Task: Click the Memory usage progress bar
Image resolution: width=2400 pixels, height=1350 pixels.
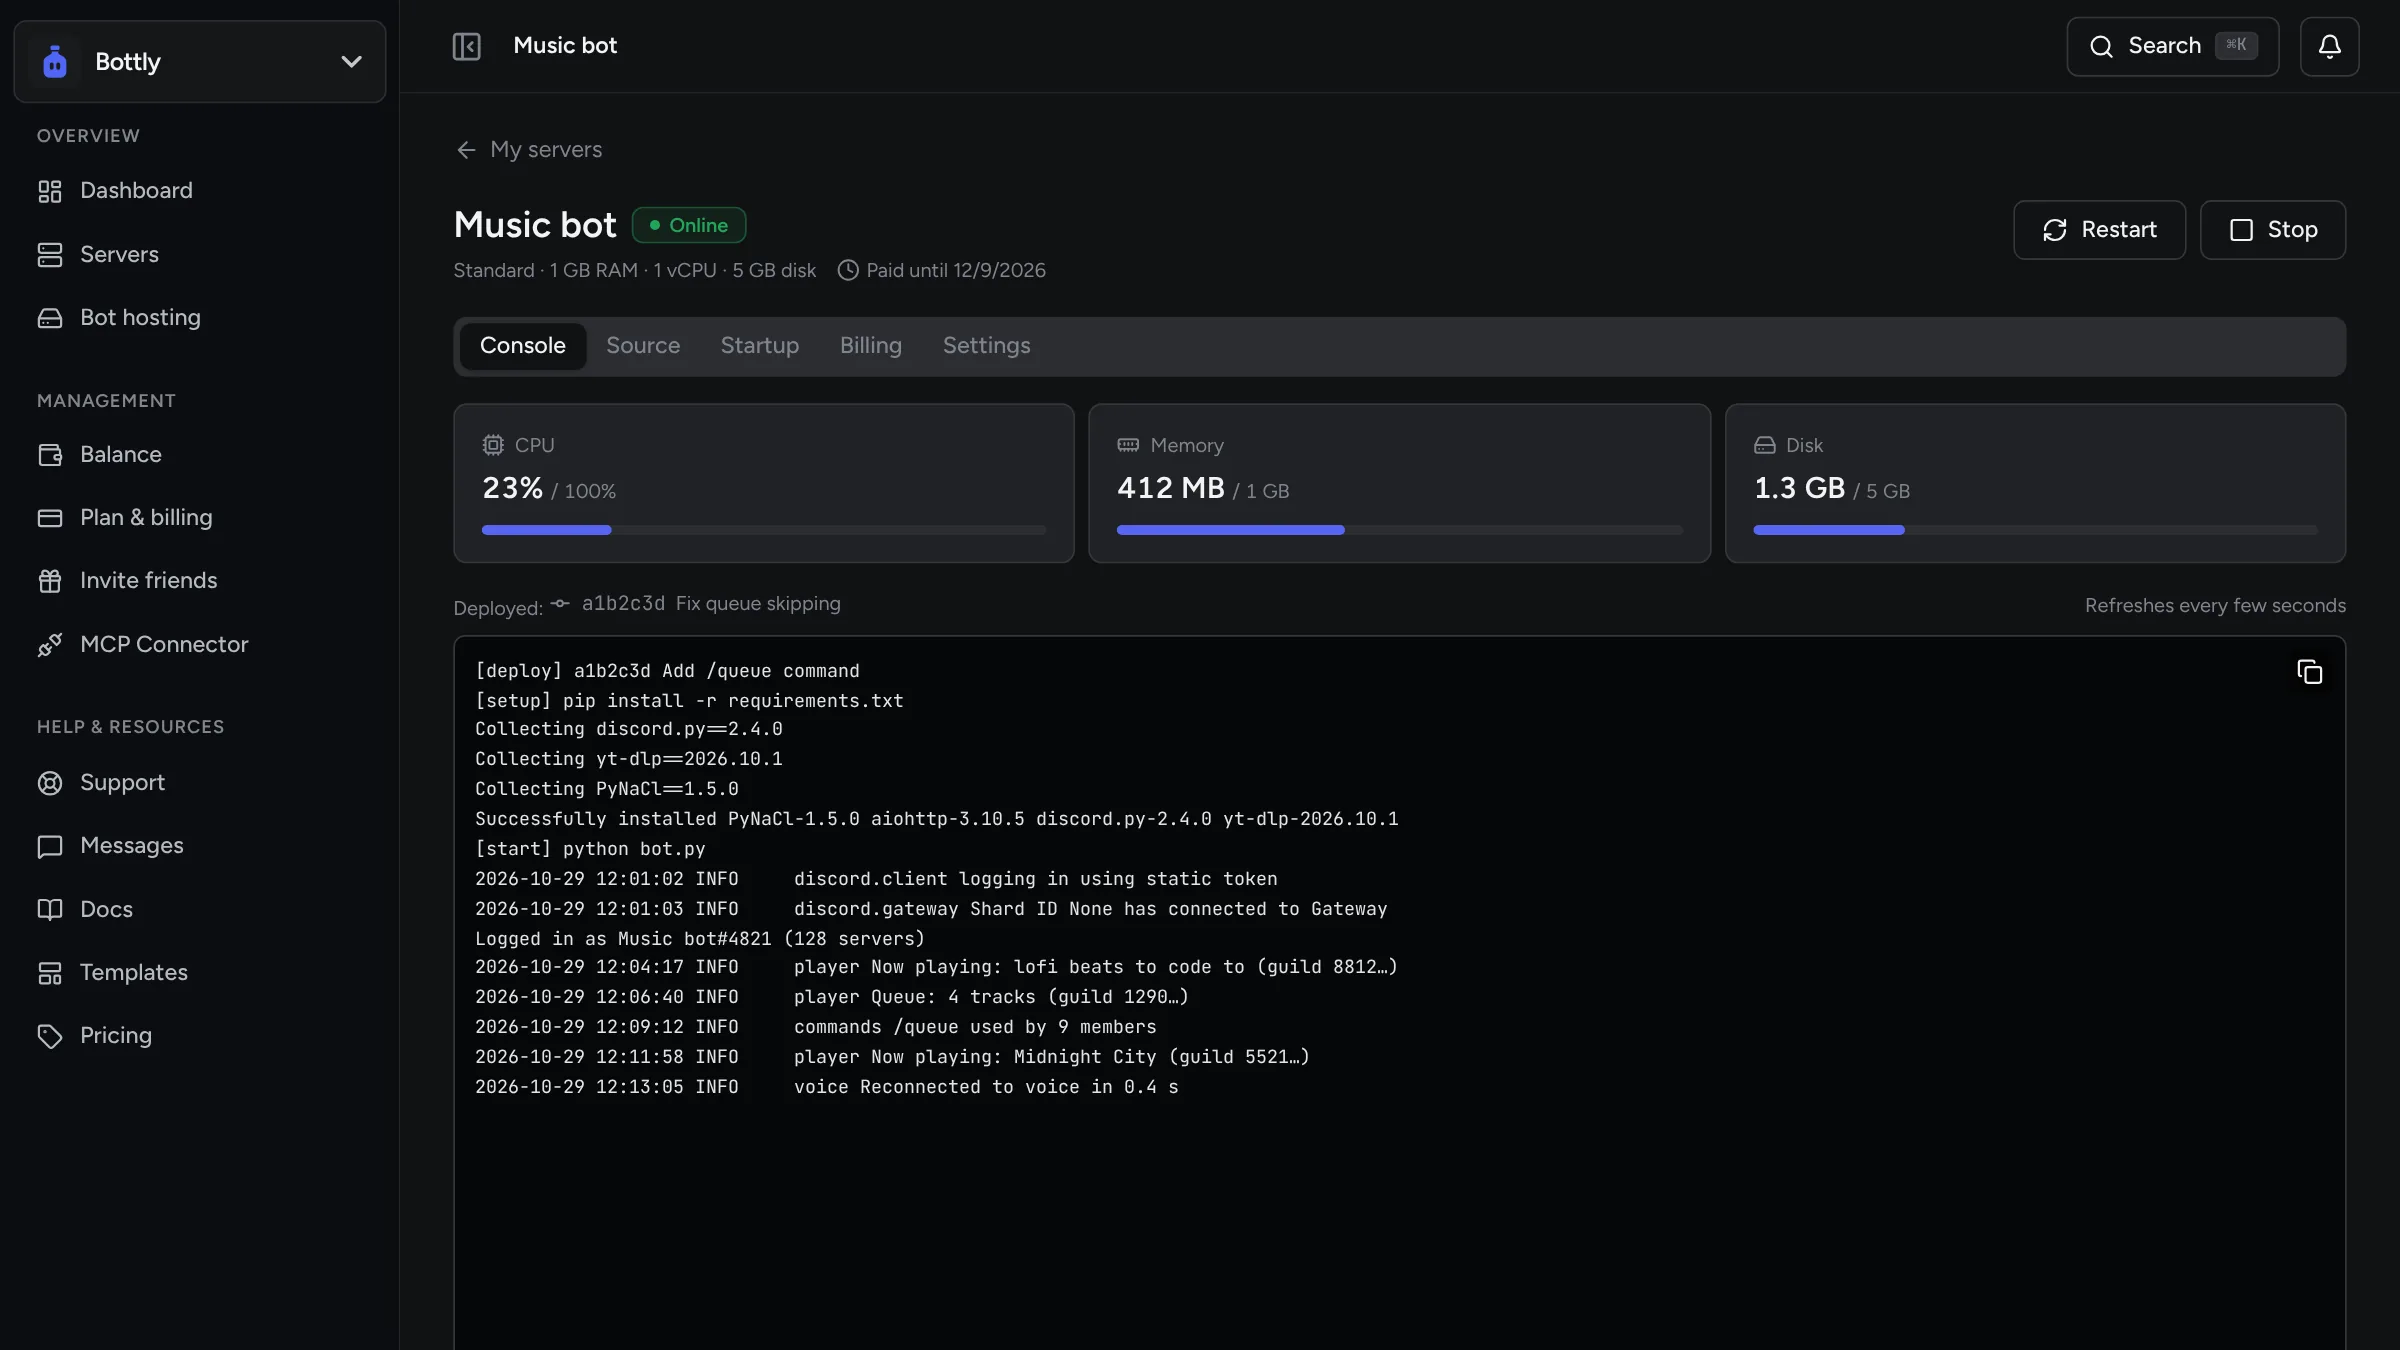Action: [x=1399, y=530]
